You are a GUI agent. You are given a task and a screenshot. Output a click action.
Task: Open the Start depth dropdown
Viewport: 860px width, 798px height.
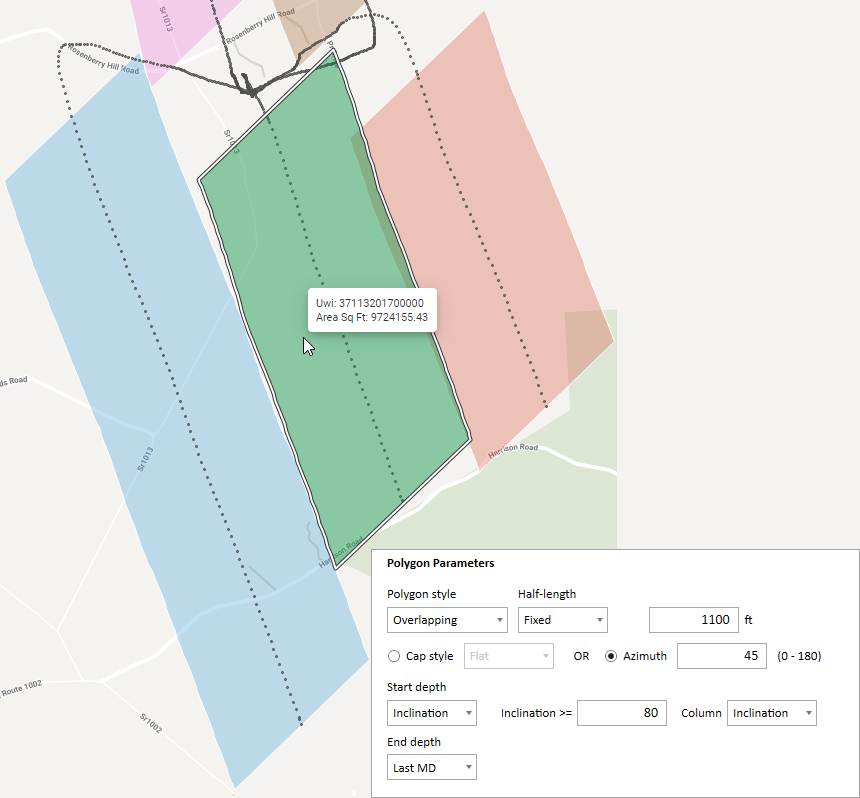pos(431,713)
